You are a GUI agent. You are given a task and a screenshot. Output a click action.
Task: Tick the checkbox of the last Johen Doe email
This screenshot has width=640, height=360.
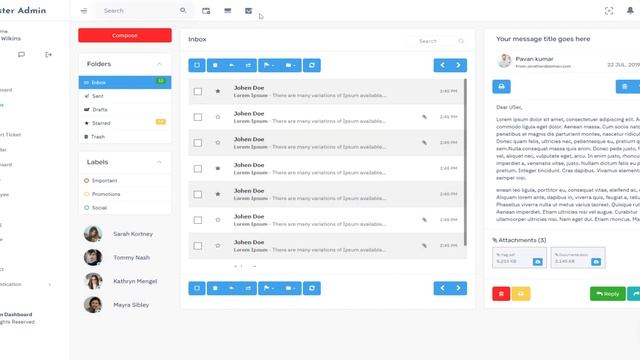coord(198,246)
